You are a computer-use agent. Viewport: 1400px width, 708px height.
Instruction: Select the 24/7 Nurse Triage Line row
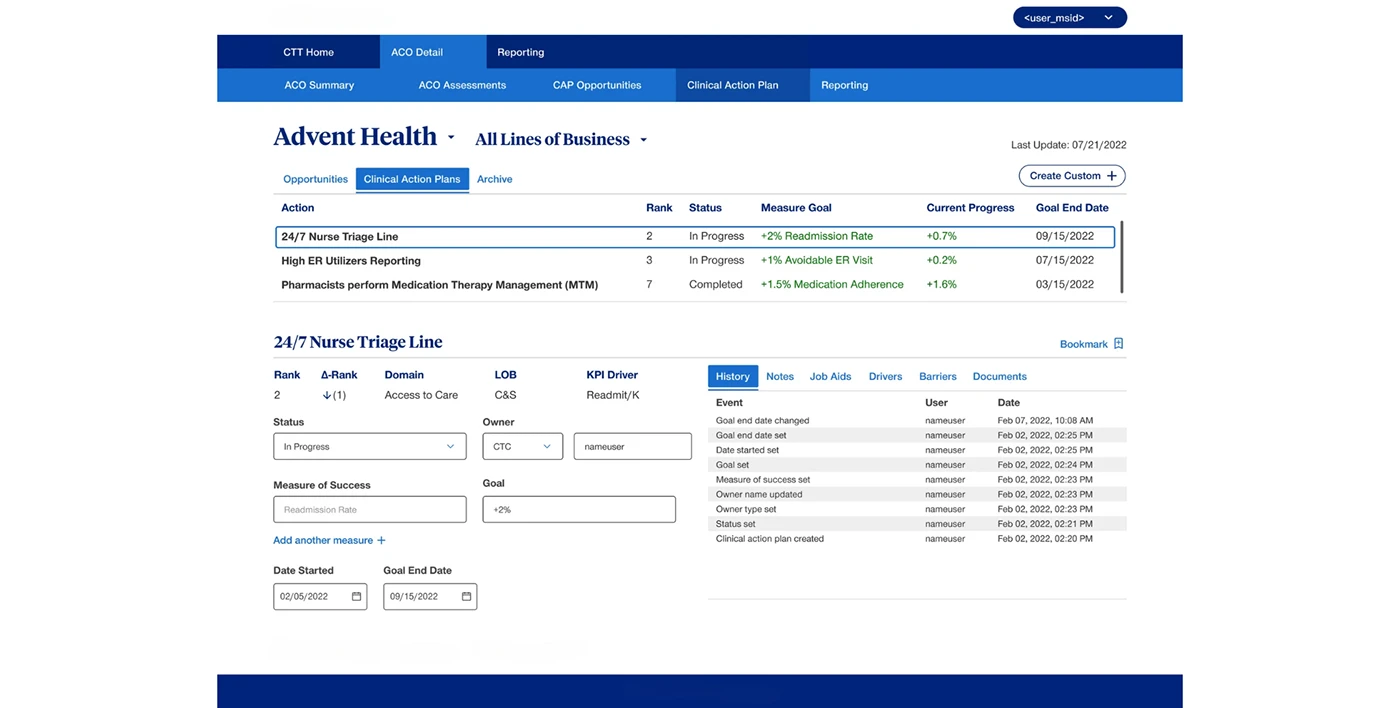click(695, 237)
